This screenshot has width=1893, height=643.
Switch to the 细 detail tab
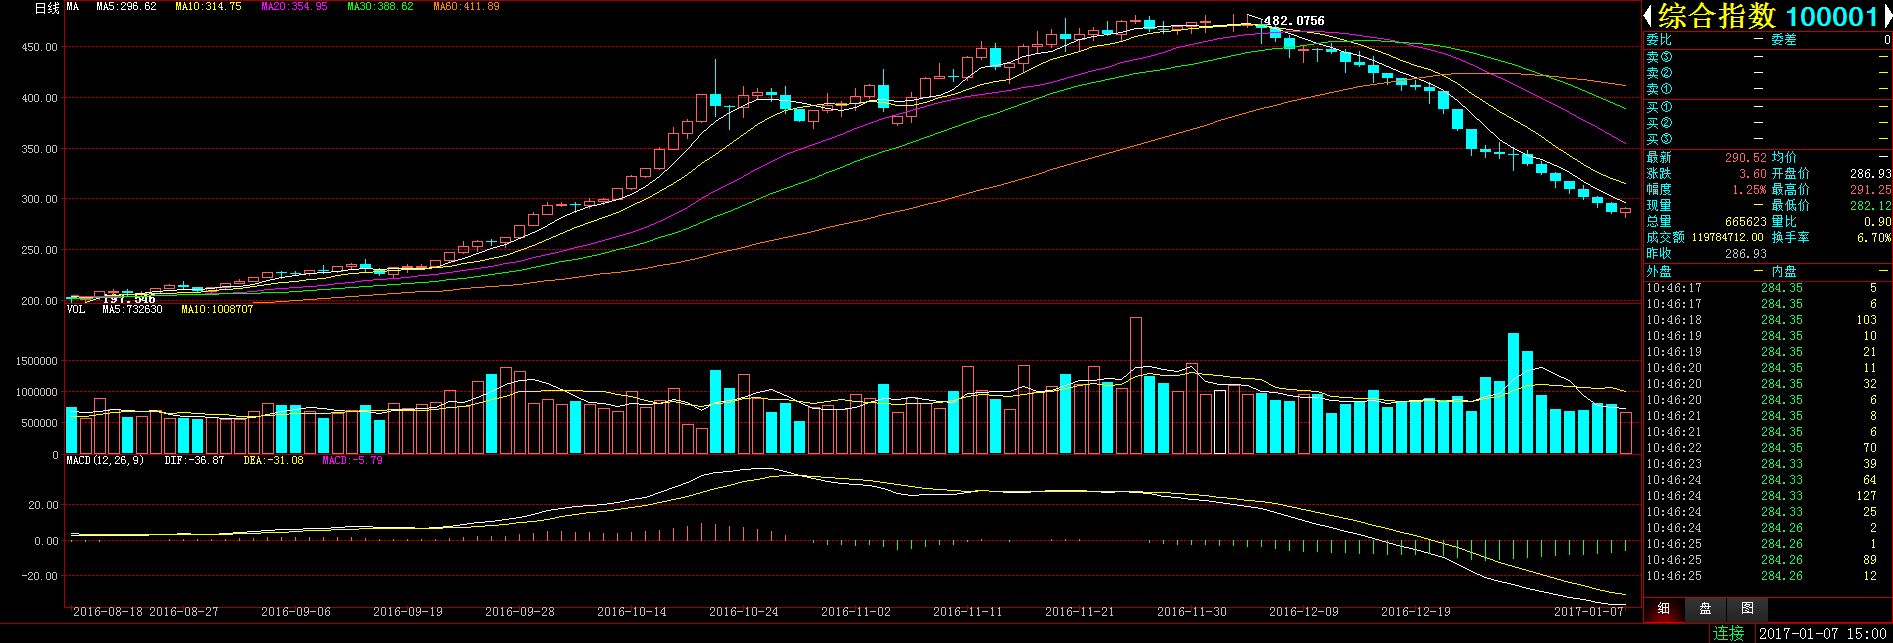click(1663, 608)
